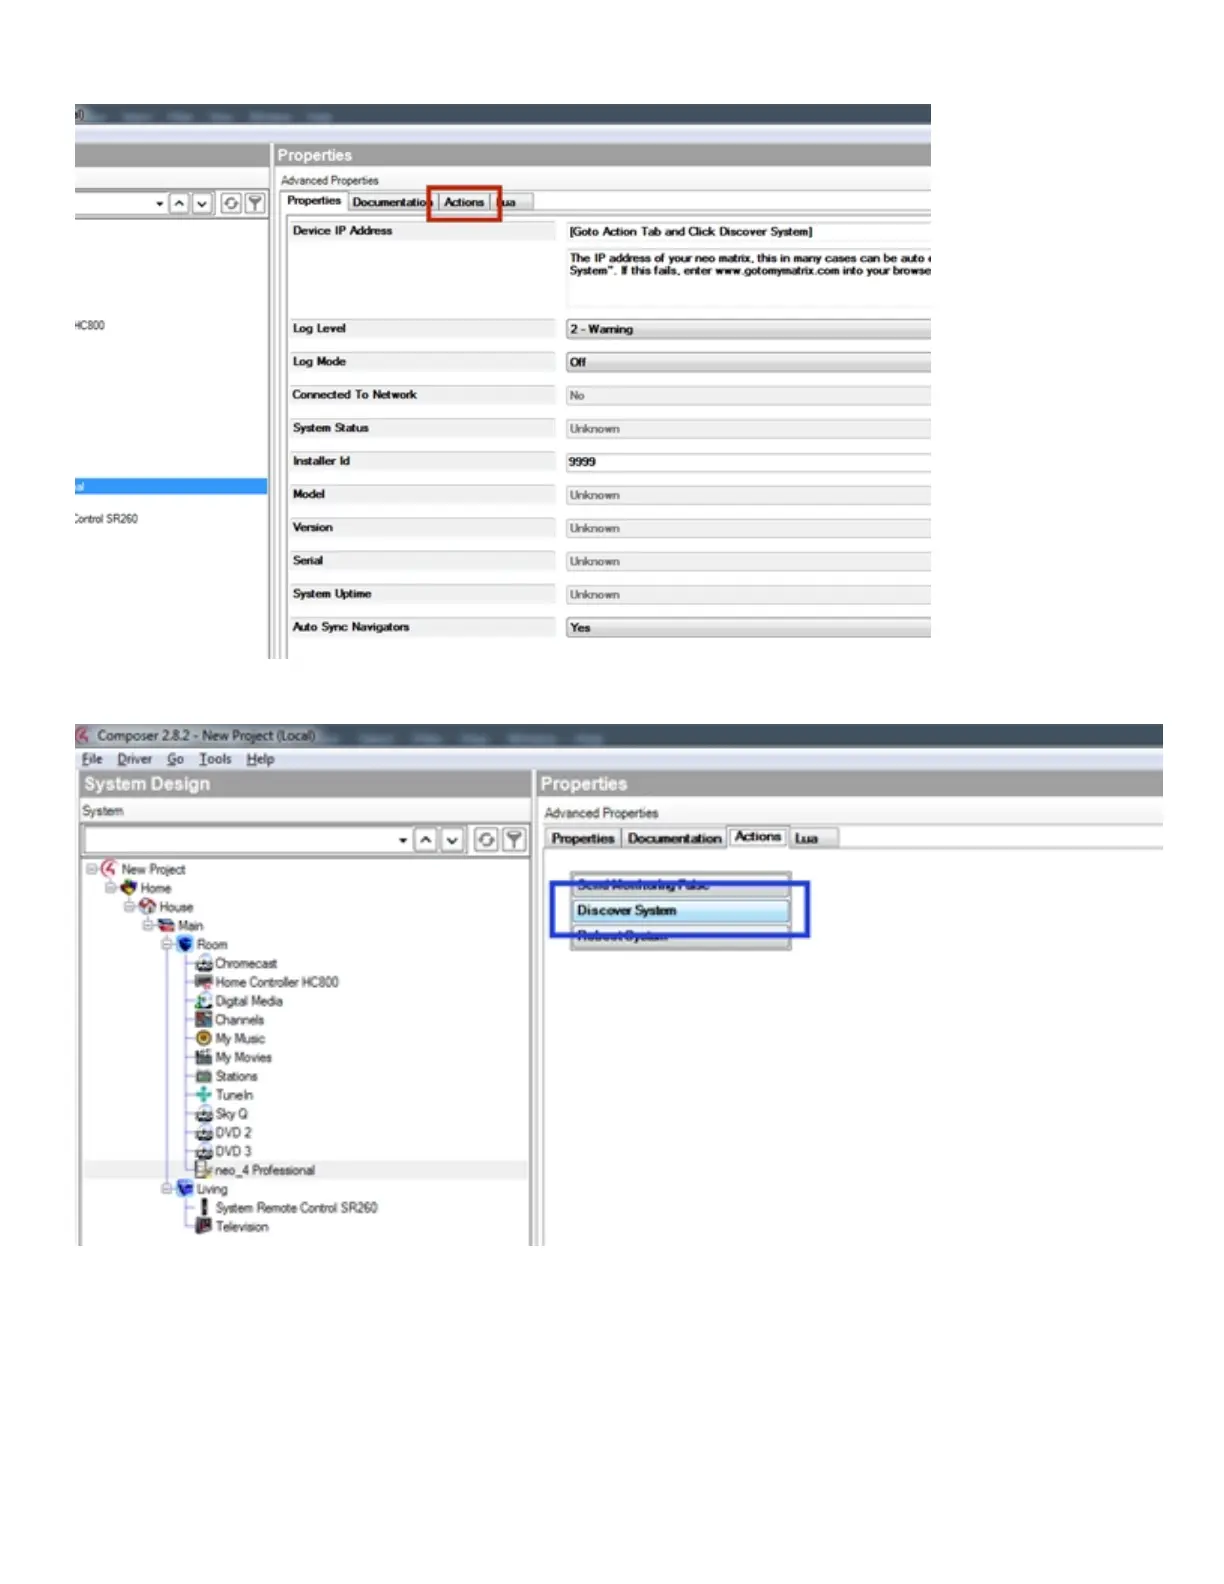1224x1584 pixels.
Task: Click the Reboot System button
Action: point(681,936)
